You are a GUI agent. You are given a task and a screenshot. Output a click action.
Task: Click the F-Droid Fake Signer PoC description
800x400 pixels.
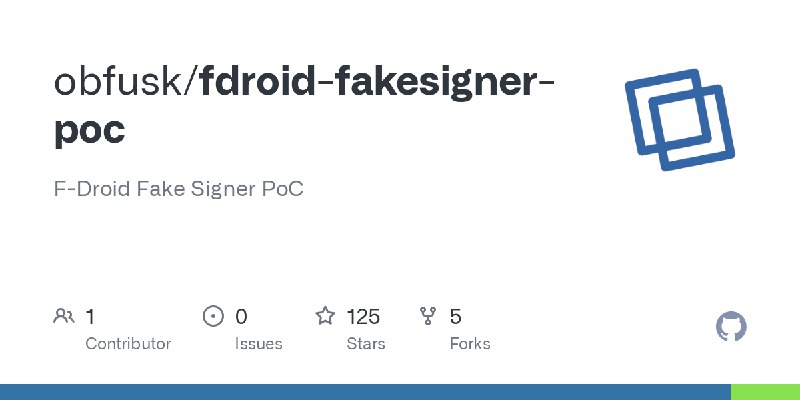[x=179, y=189]
